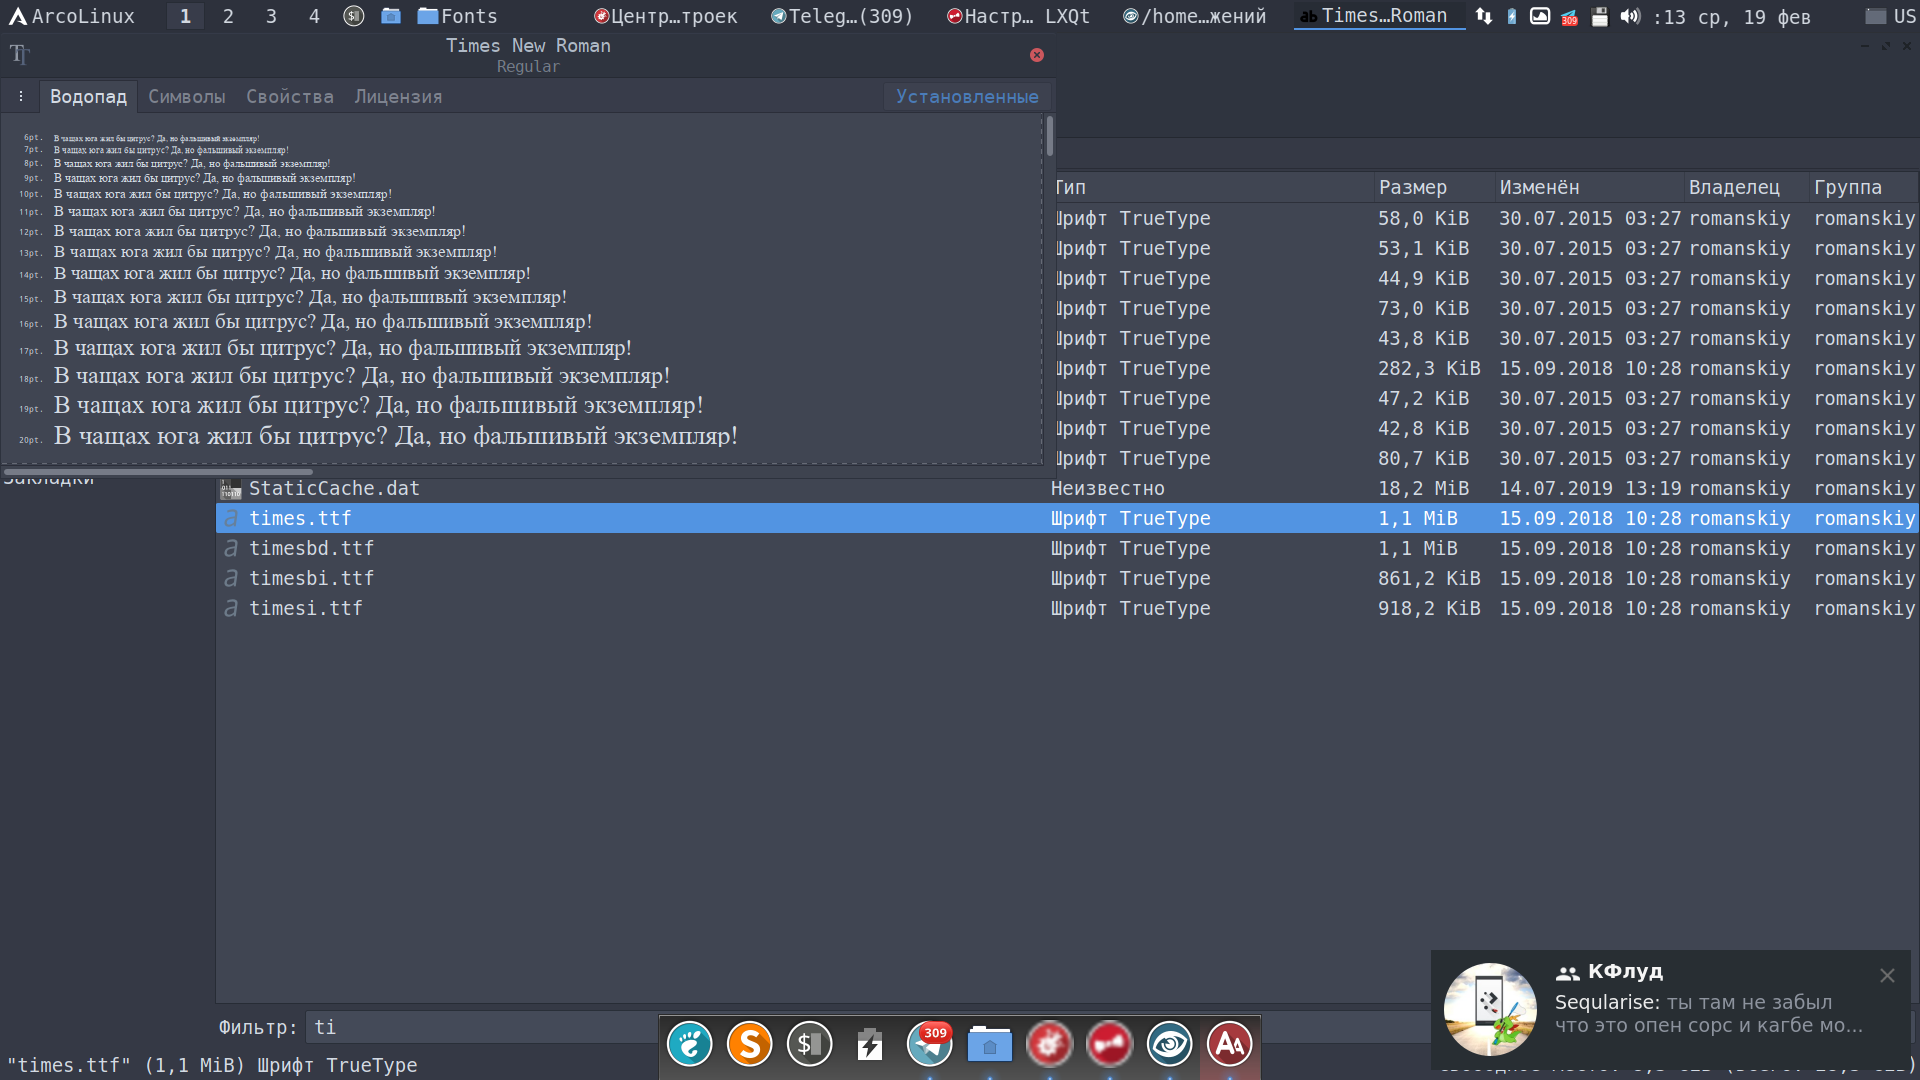This screenshot has width=1920, height=1080.
Task: Open the Font viewer (Aa) icon in dock
Action: tap(1230, 1045)
